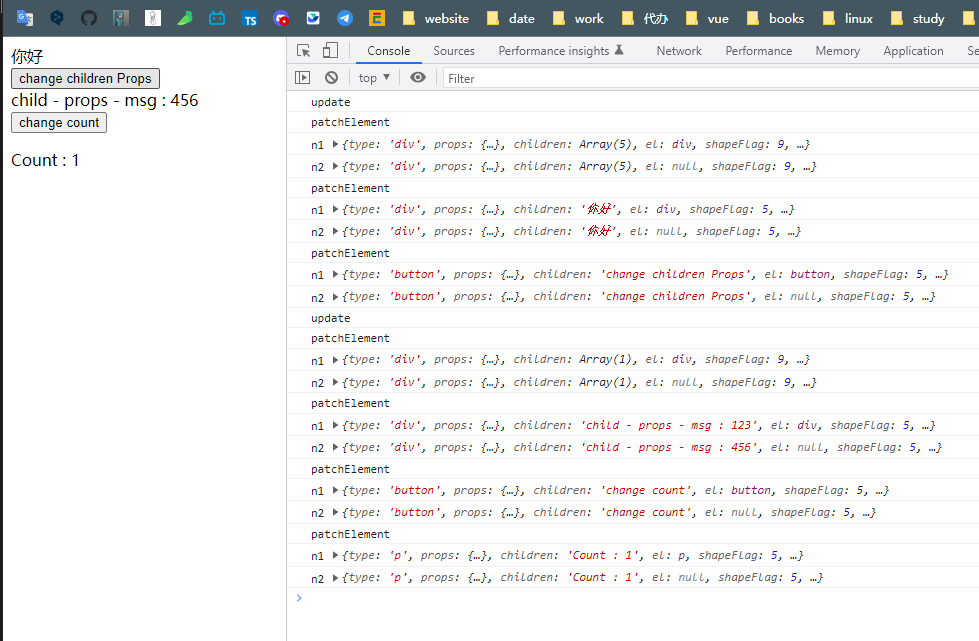Image resolution: width=979 pixels, height=641 pixels.
Task: Expand n2 button 'change children Props' object
Action: (335, 297)
